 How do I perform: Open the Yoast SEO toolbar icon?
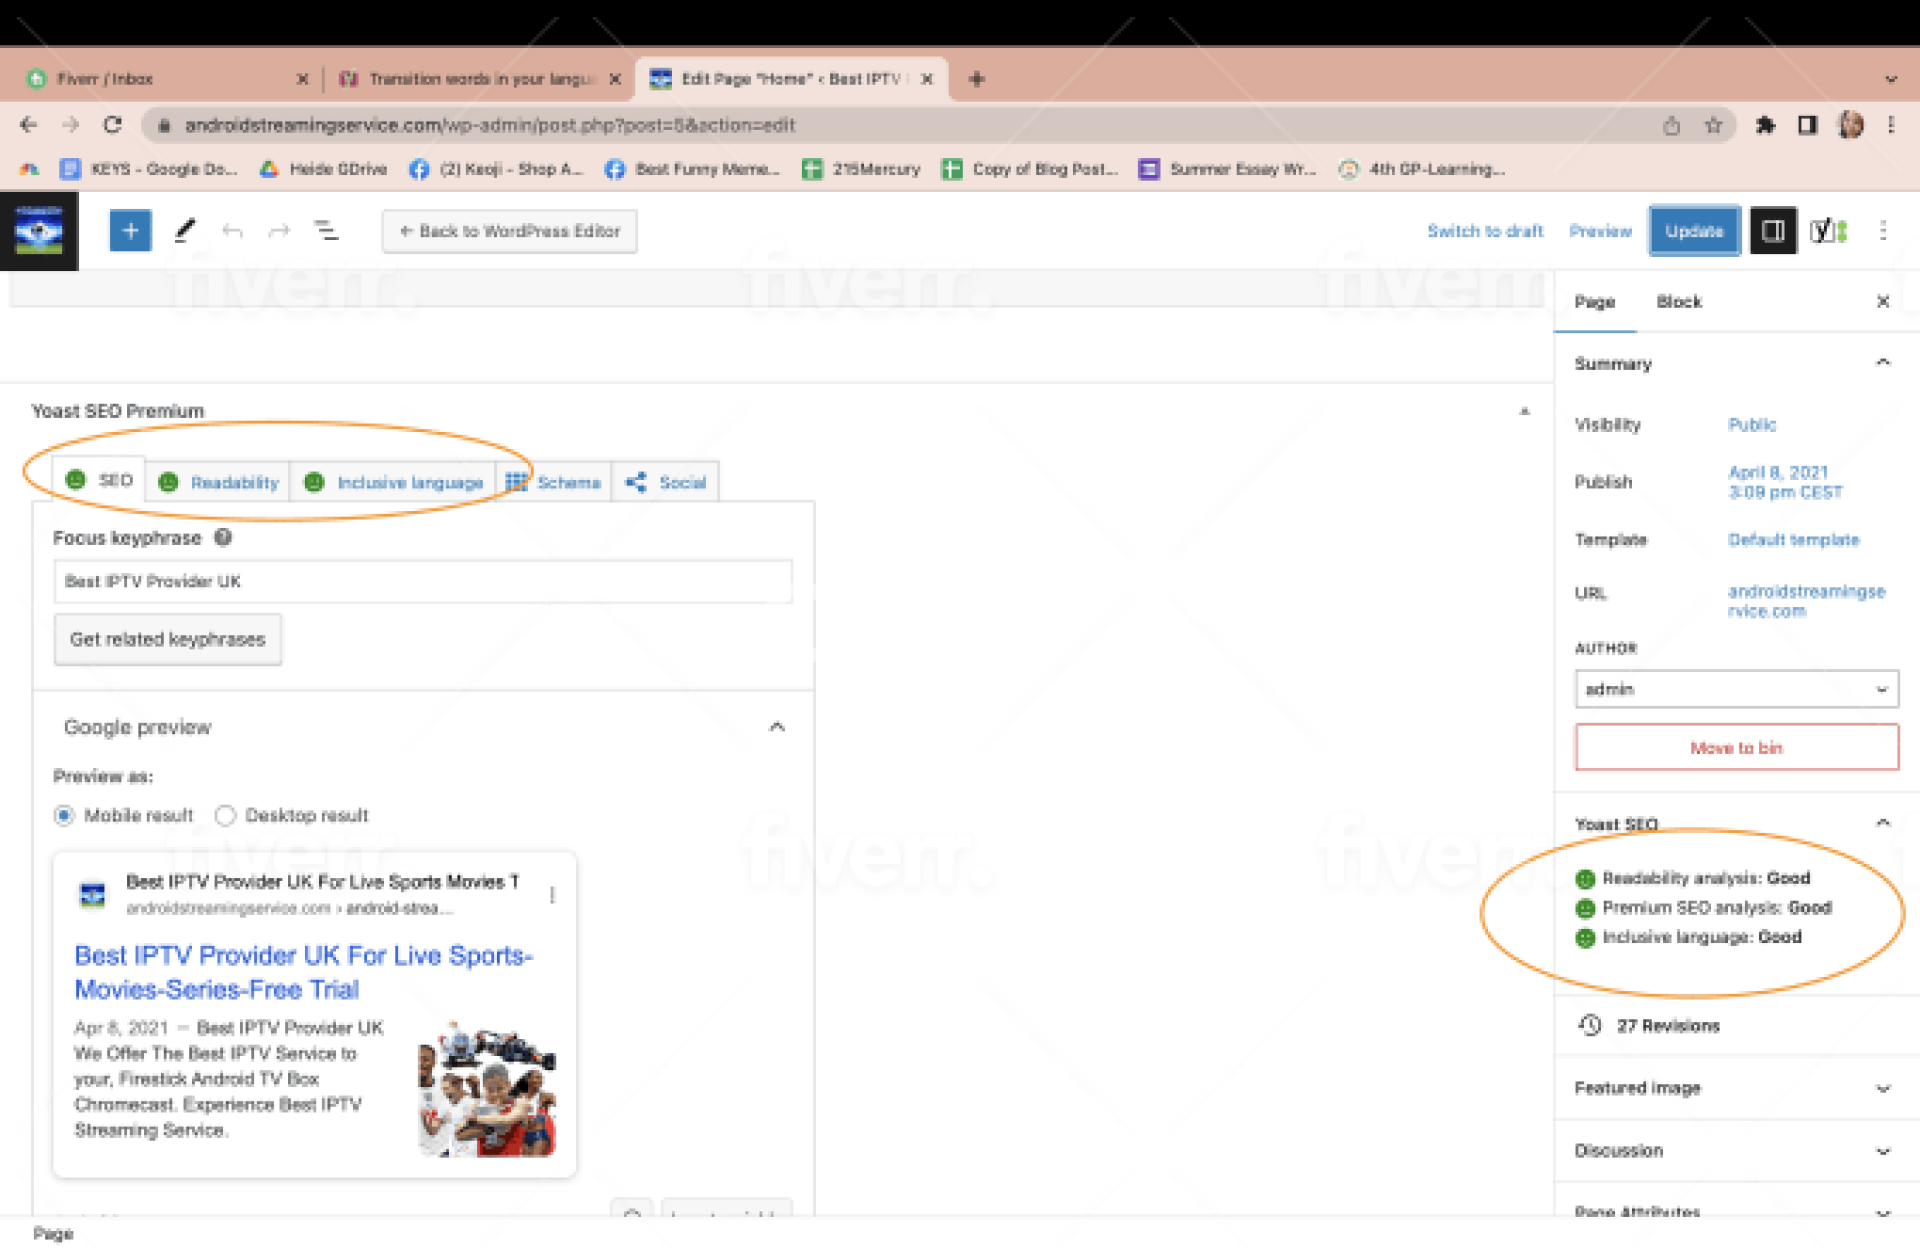pos(1827,231)
